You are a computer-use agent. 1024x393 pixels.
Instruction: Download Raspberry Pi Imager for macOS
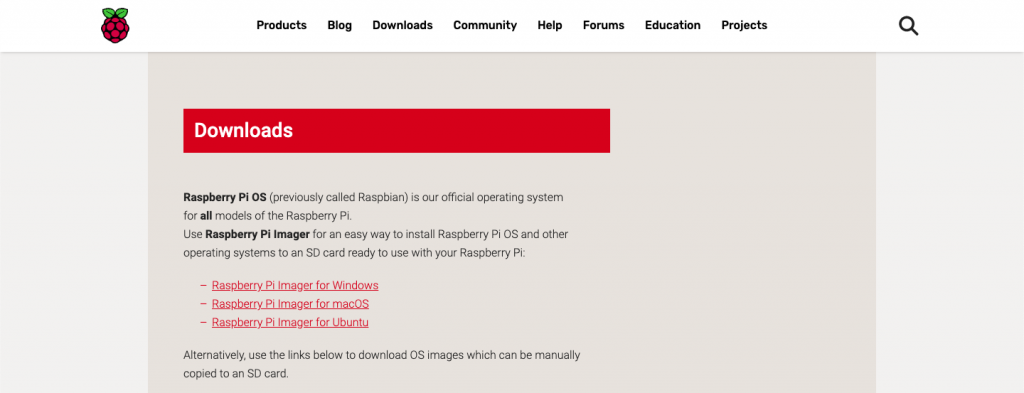click(291, 304)
